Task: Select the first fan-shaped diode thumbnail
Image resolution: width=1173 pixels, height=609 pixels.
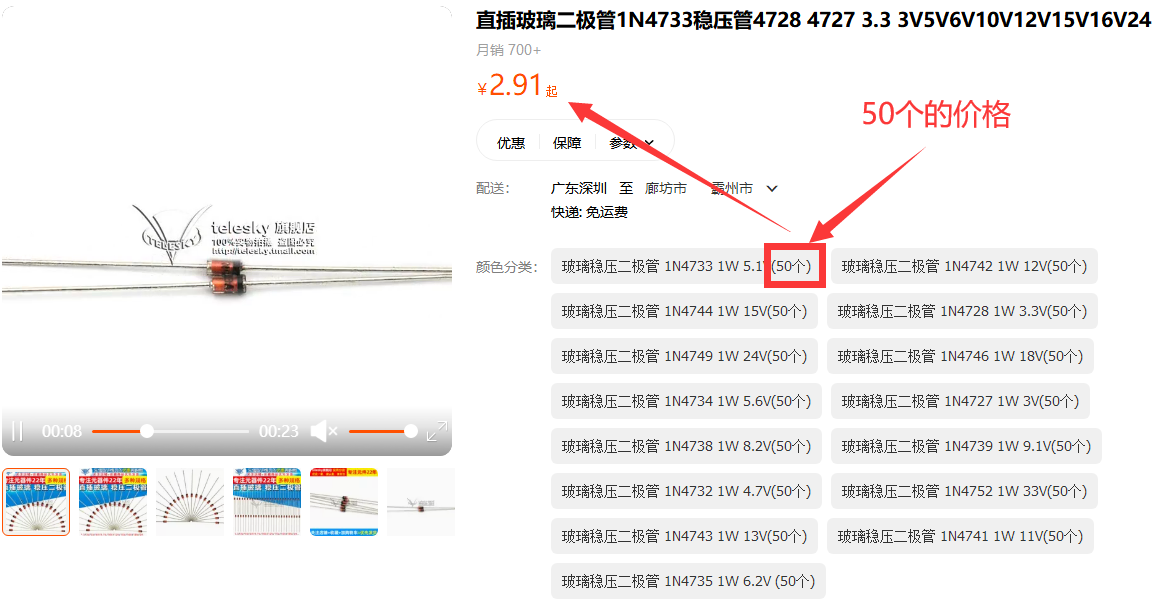Action: click(36, 502)
